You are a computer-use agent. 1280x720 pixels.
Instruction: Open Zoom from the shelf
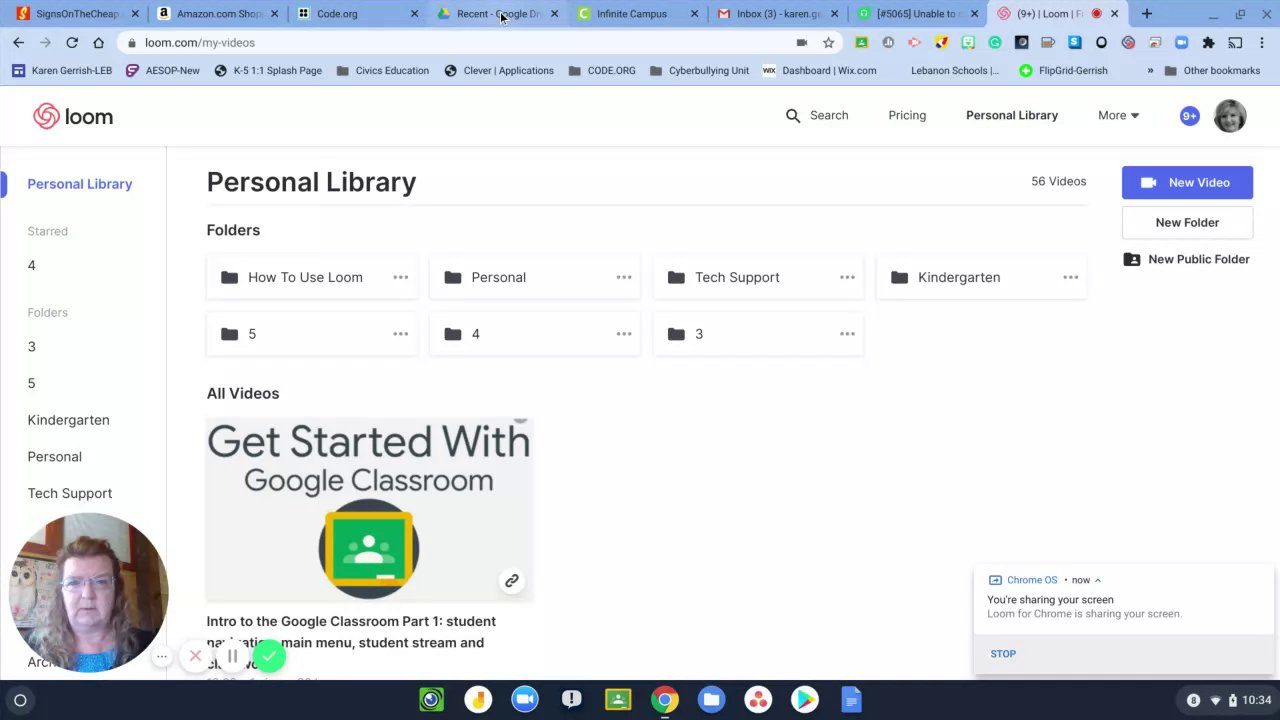(525, 700)
